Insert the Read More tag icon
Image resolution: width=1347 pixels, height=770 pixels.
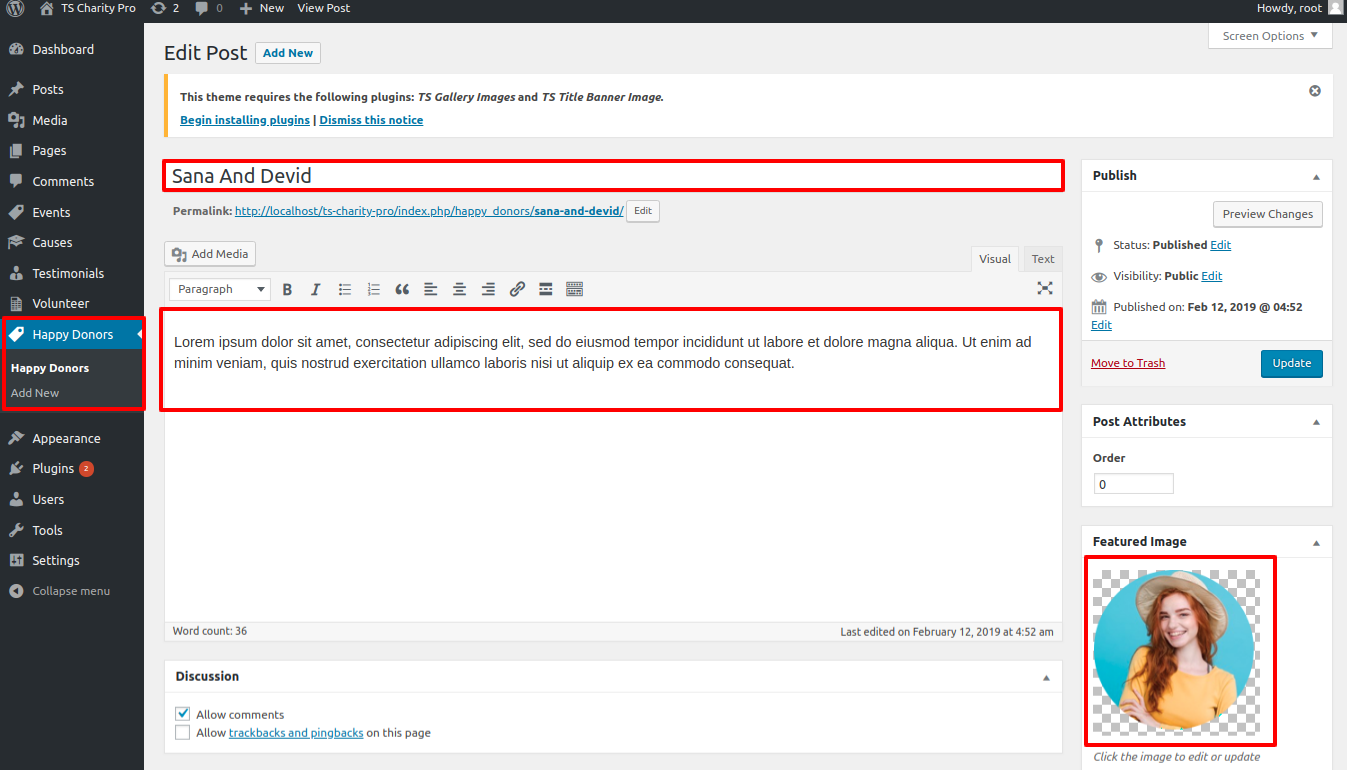(x=546, y=289)
